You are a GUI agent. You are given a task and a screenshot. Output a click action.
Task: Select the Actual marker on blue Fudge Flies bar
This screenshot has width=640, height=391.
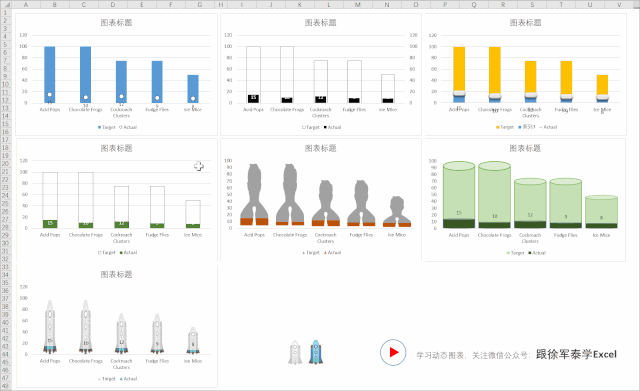(157, 98)
